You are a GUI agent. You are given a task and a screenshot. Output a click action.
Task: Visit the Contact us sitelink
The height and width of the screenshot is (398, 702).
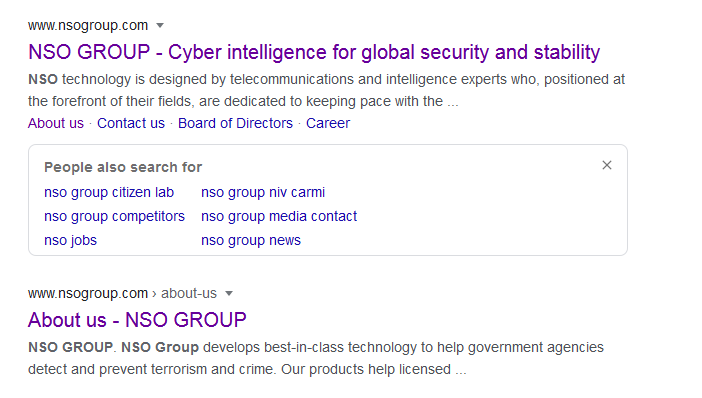(x=131, y=123)
